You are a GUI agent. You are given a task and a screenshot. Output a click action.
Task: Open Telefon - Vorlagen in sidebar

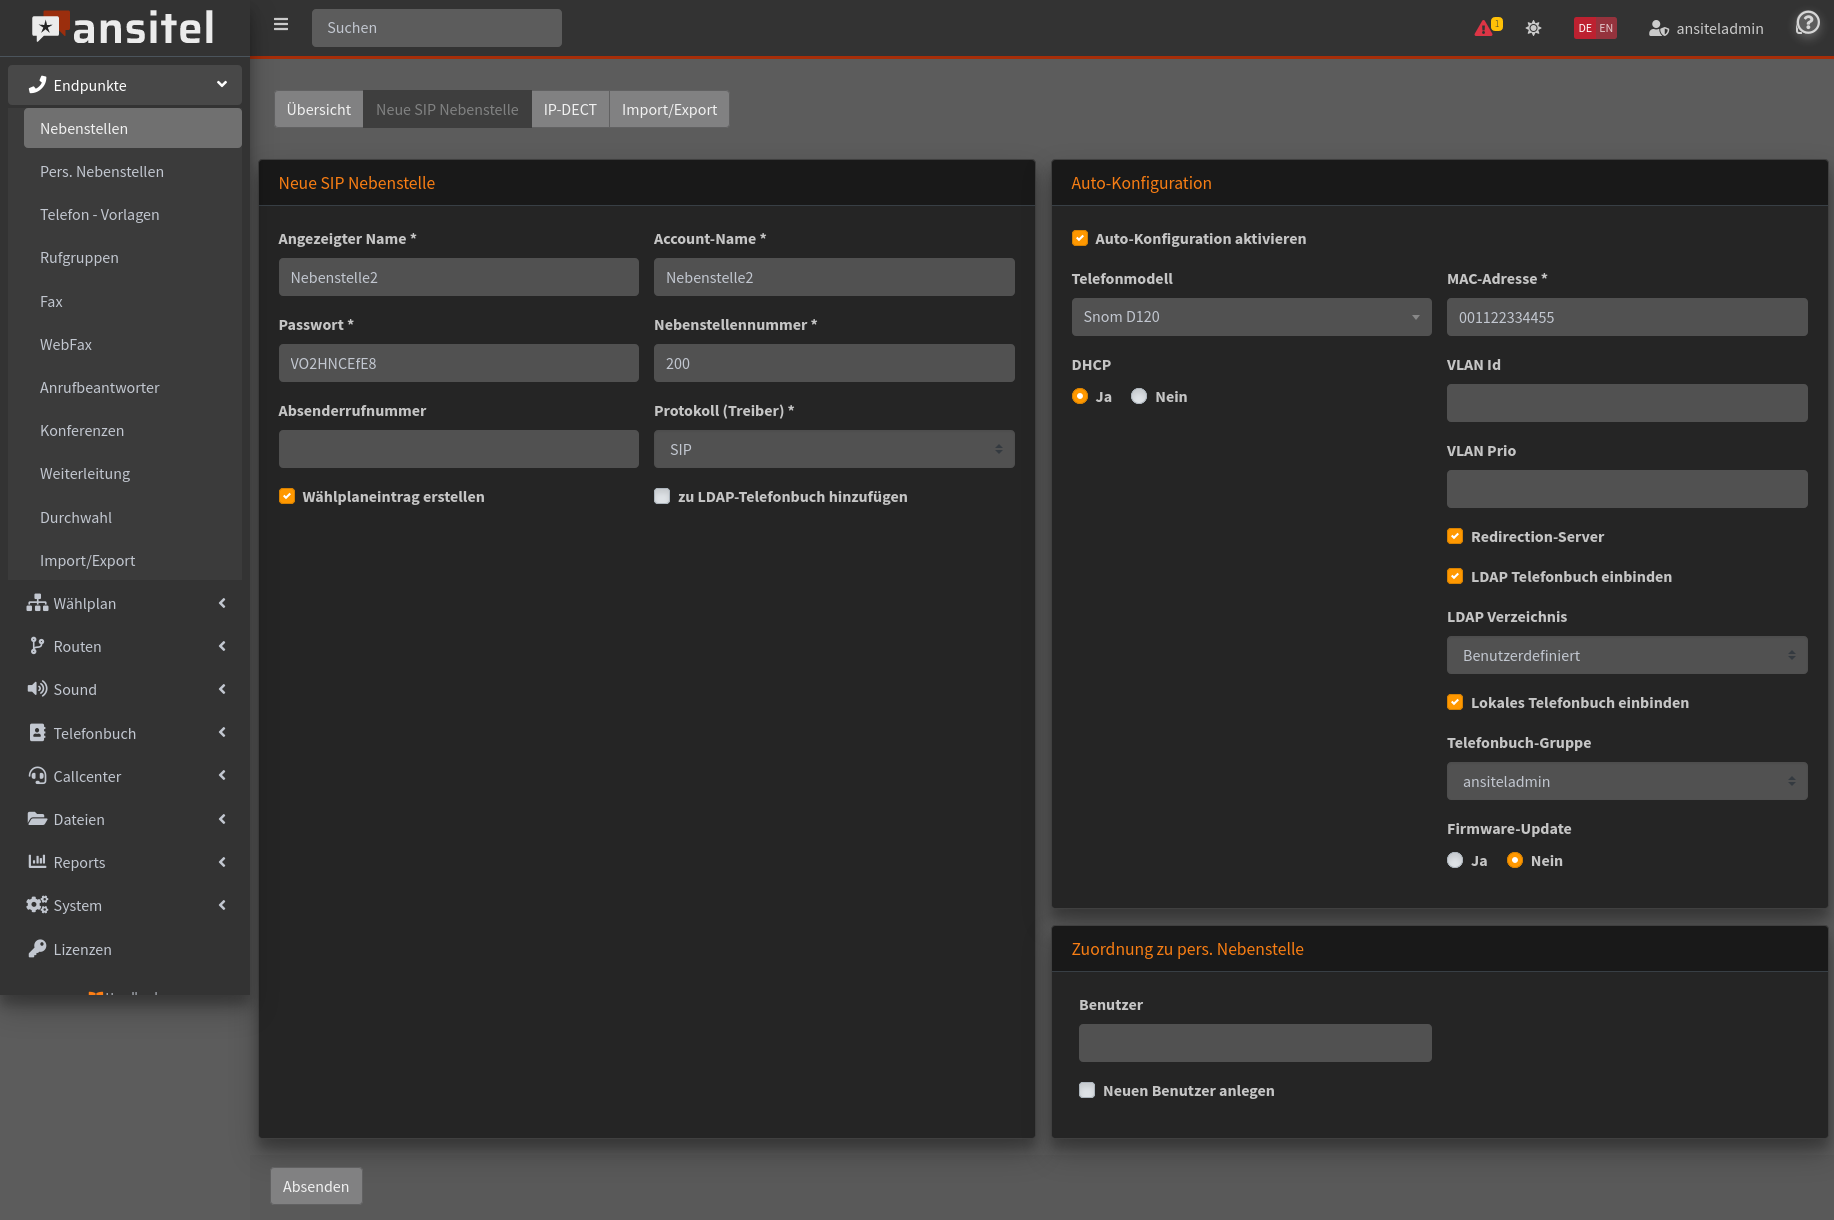100,215
